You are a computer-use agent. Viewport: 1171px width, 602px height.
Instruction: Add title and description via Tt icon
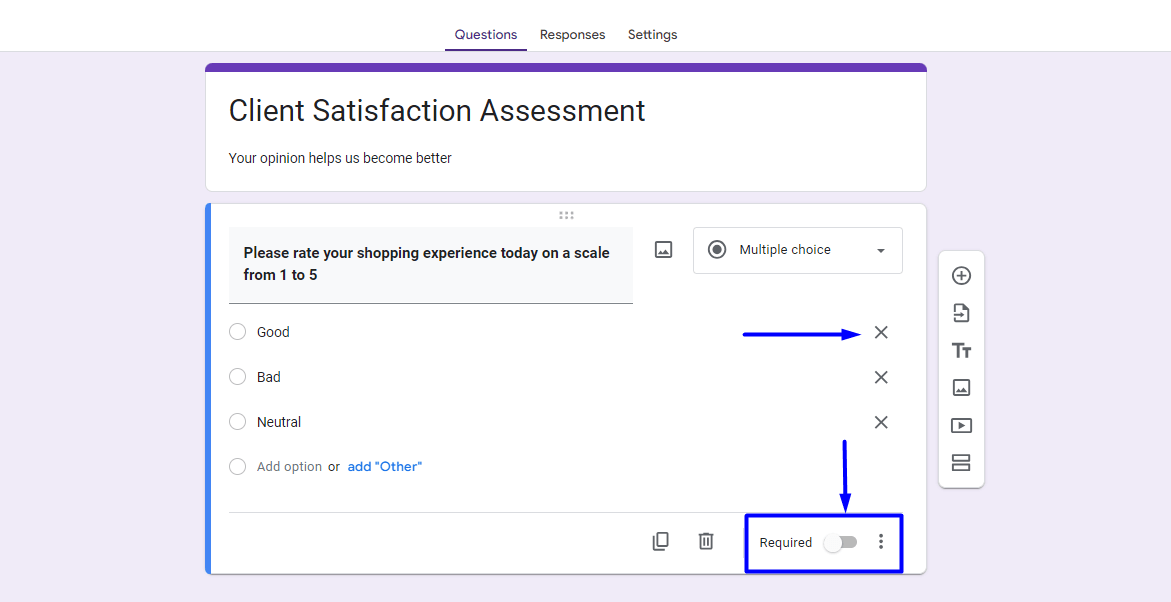coord(961,350)
